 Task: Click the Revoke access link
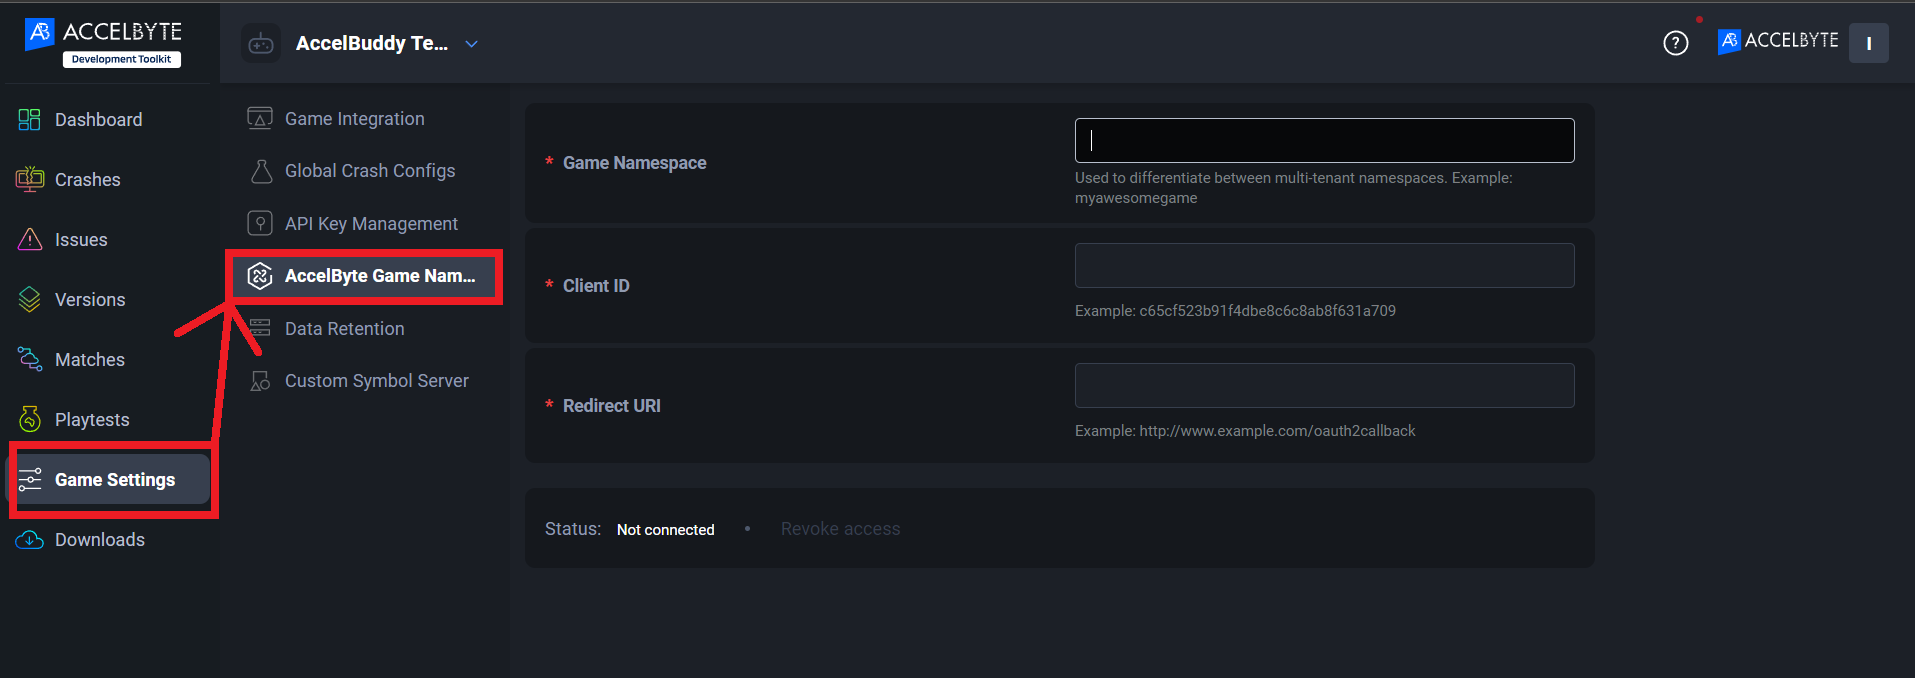pos(840,529)
